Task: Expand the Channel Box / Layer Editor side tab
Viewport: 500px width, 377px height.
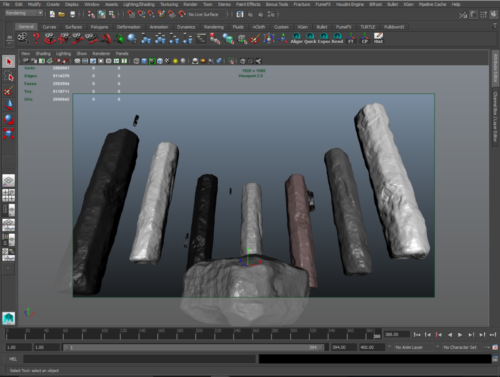Action: pos(495,117)
